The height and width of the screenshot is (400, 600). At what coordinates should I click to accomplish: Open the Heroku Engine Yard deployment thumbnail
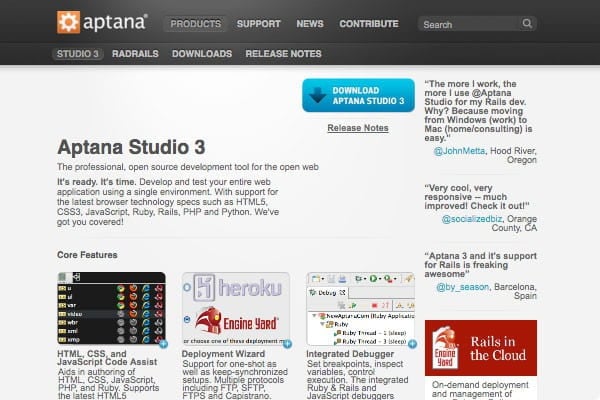pos(236,308)
